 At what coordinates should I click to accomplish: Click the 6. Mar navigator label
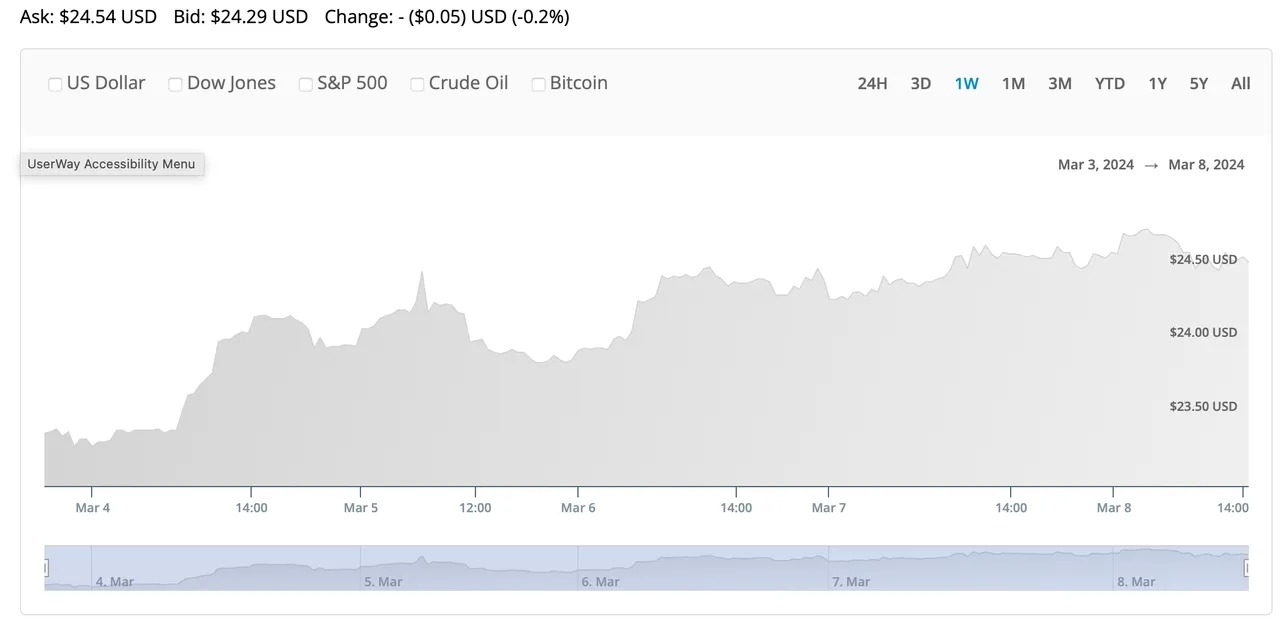click(601, 582)
